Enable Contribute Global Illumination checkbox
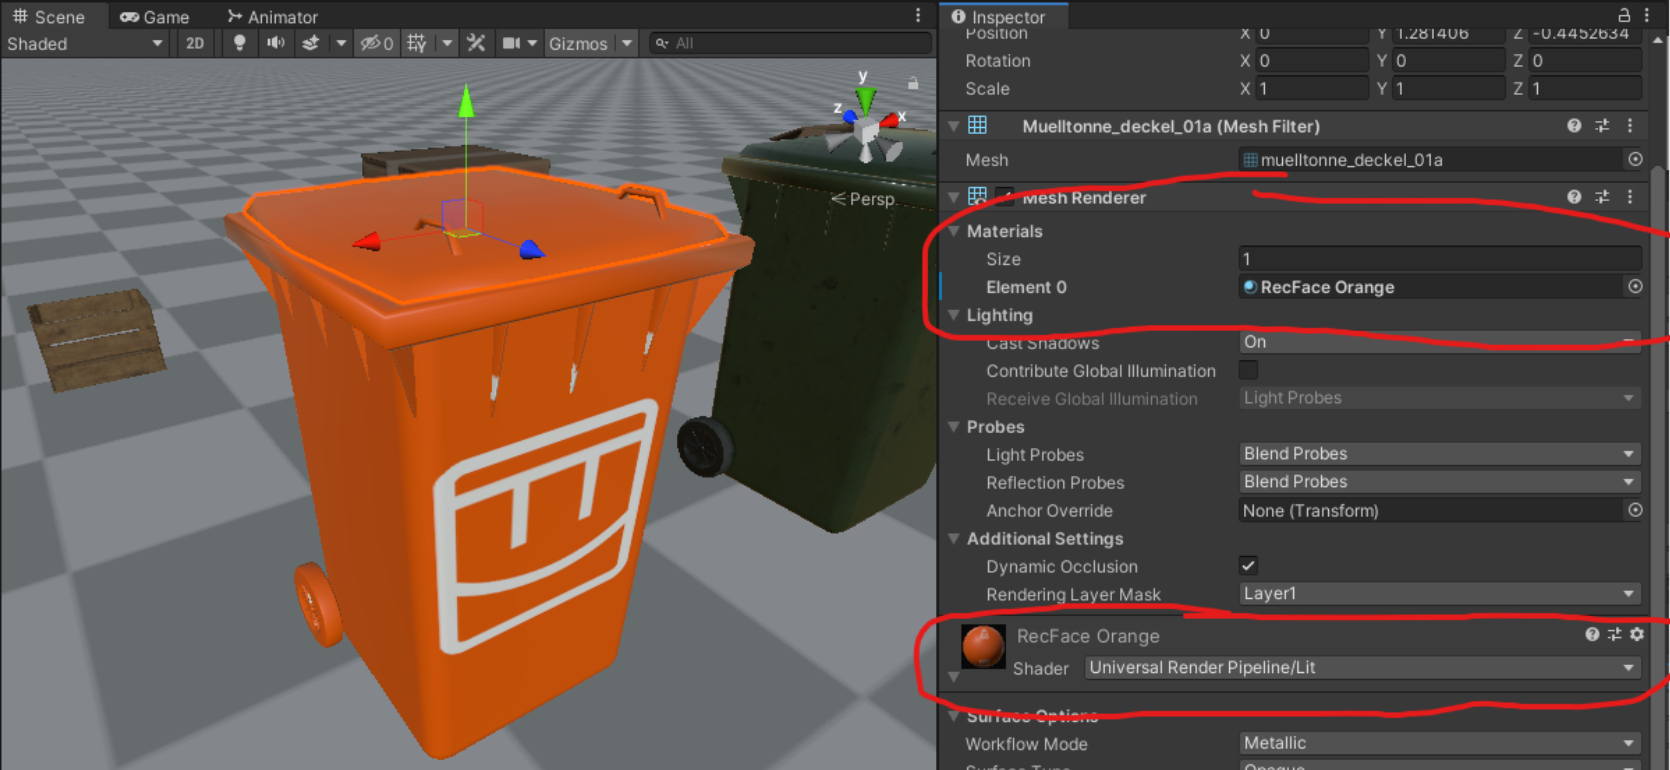This screenshot has width=1670, height=770. click(x=1248, y=371)
